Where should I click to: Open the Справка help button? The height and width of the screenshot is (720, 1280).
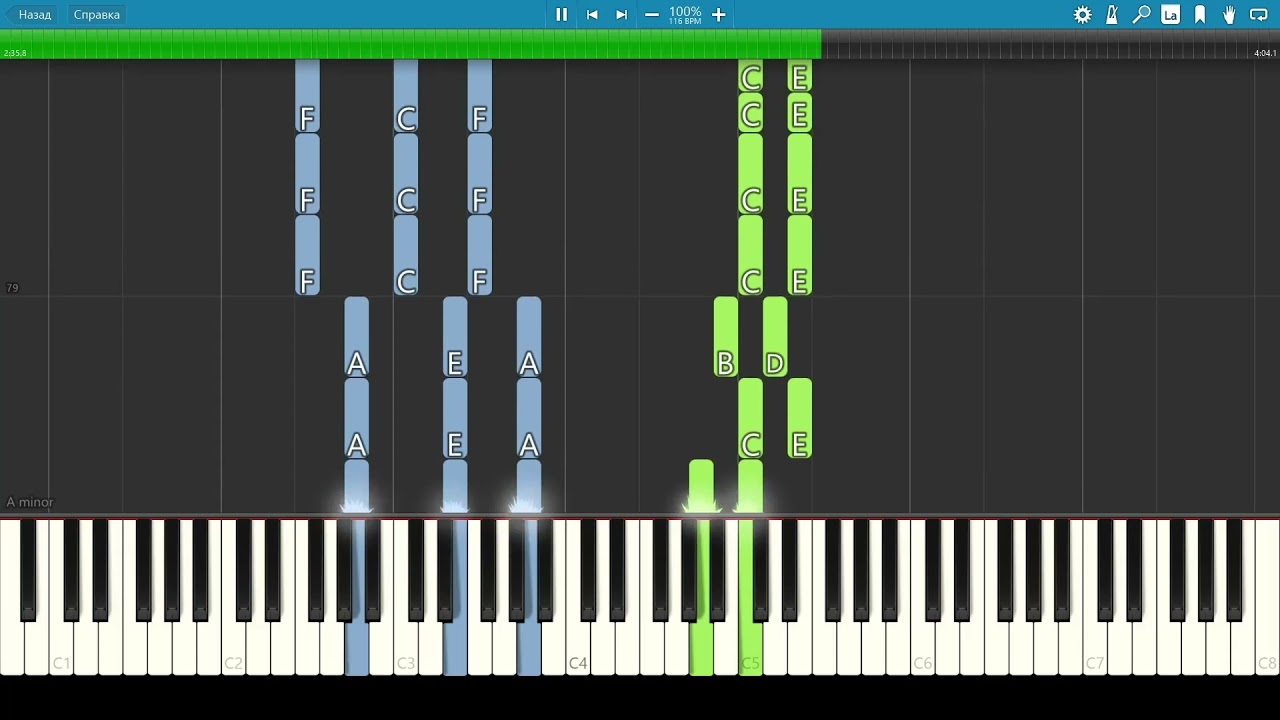click(x=96, y=14)
